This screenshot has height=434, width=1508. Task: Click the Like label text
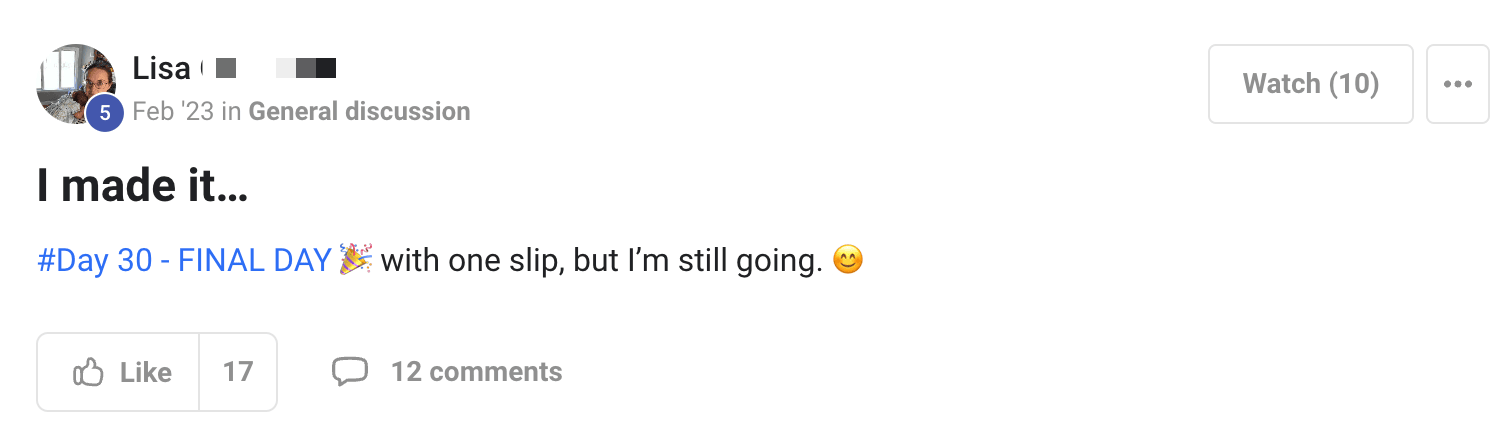[x=145, y=372]
